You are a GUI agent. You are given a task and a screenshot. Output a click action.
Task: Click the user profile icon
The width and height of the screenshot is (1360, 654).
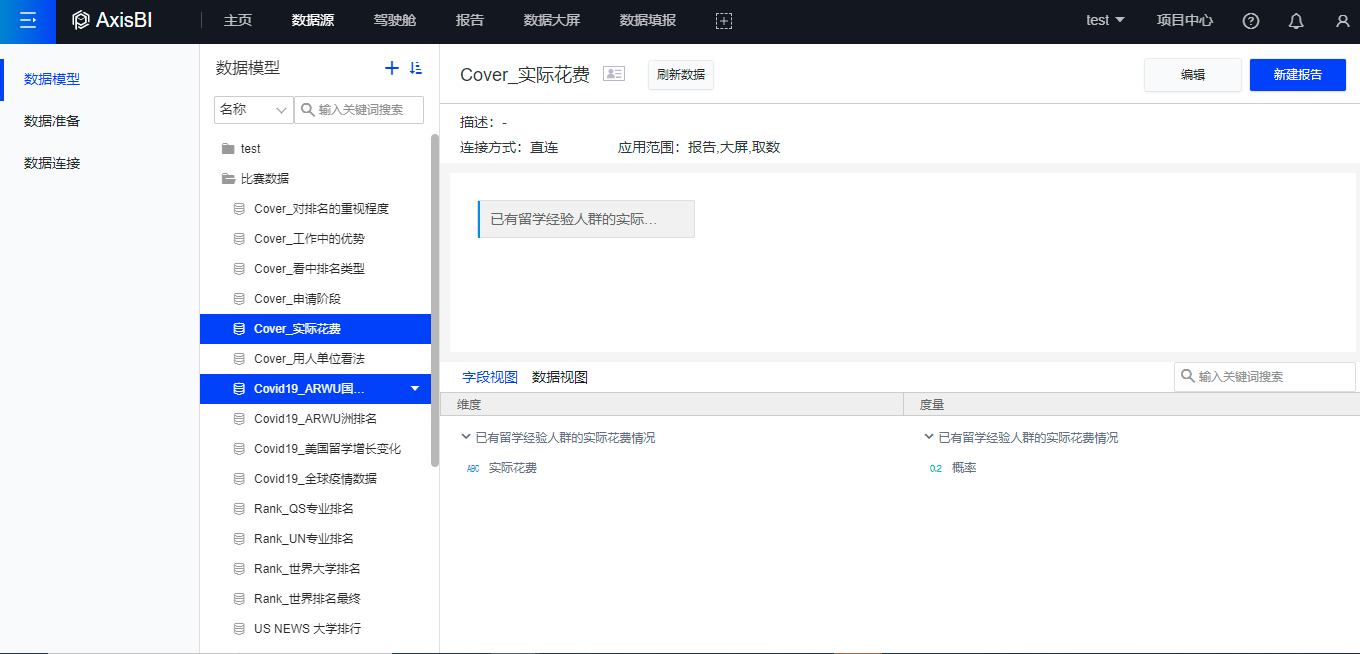click(x=1342, y=21)
